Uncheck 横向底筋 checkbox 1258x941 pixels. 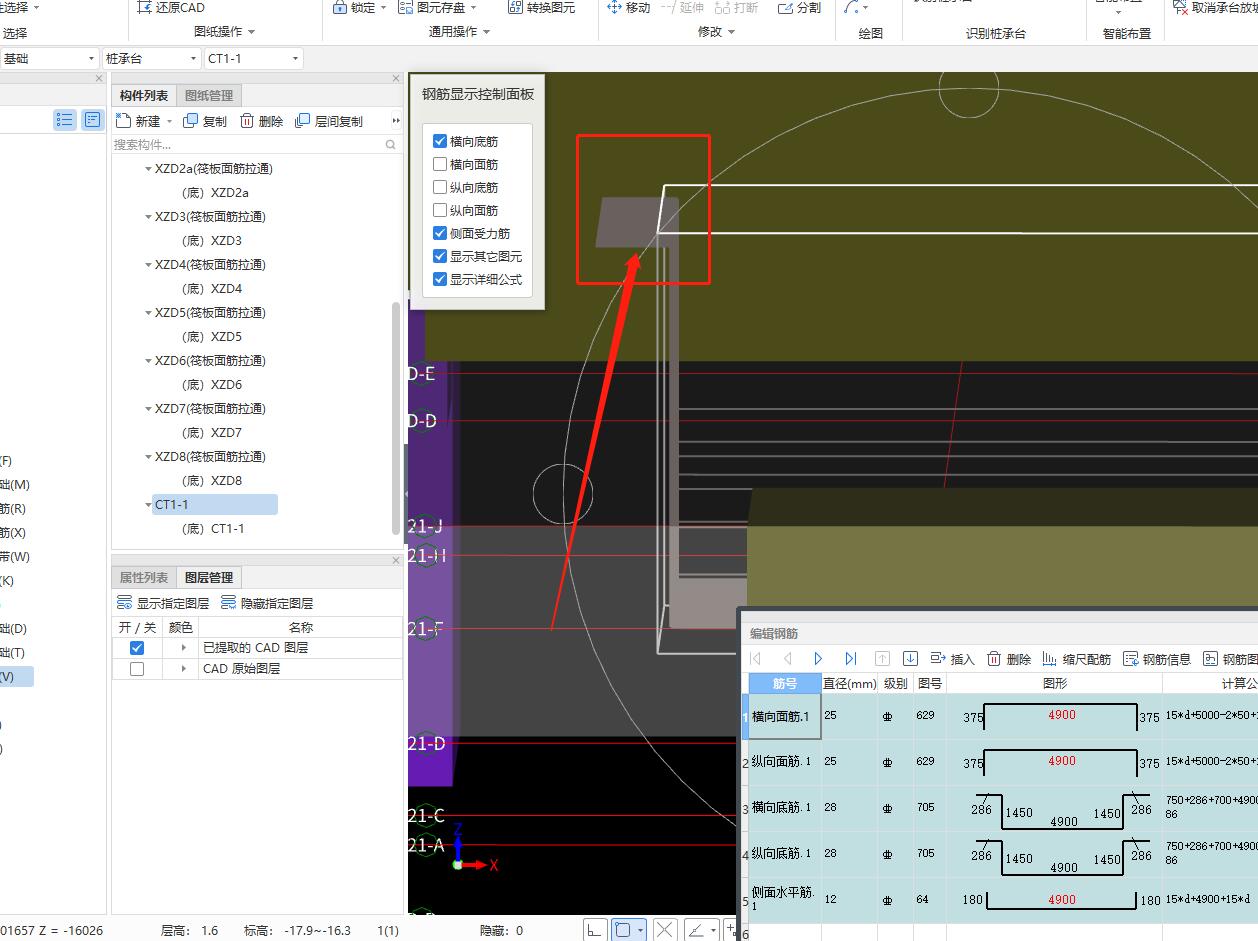(x=440, y=142)
